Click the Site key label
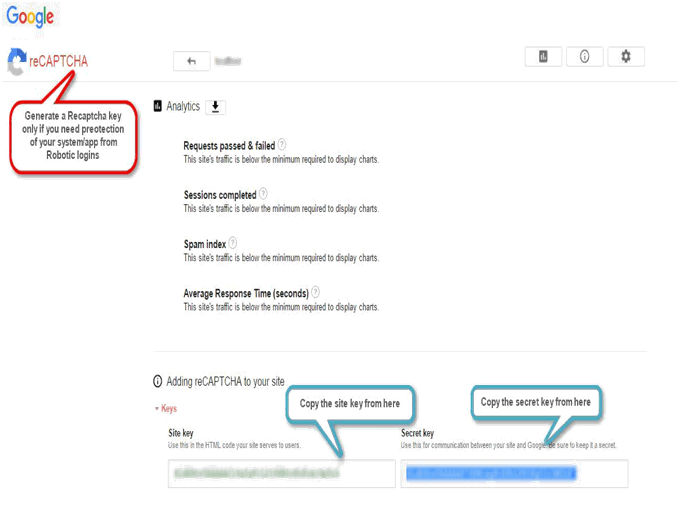 point(181,433)
